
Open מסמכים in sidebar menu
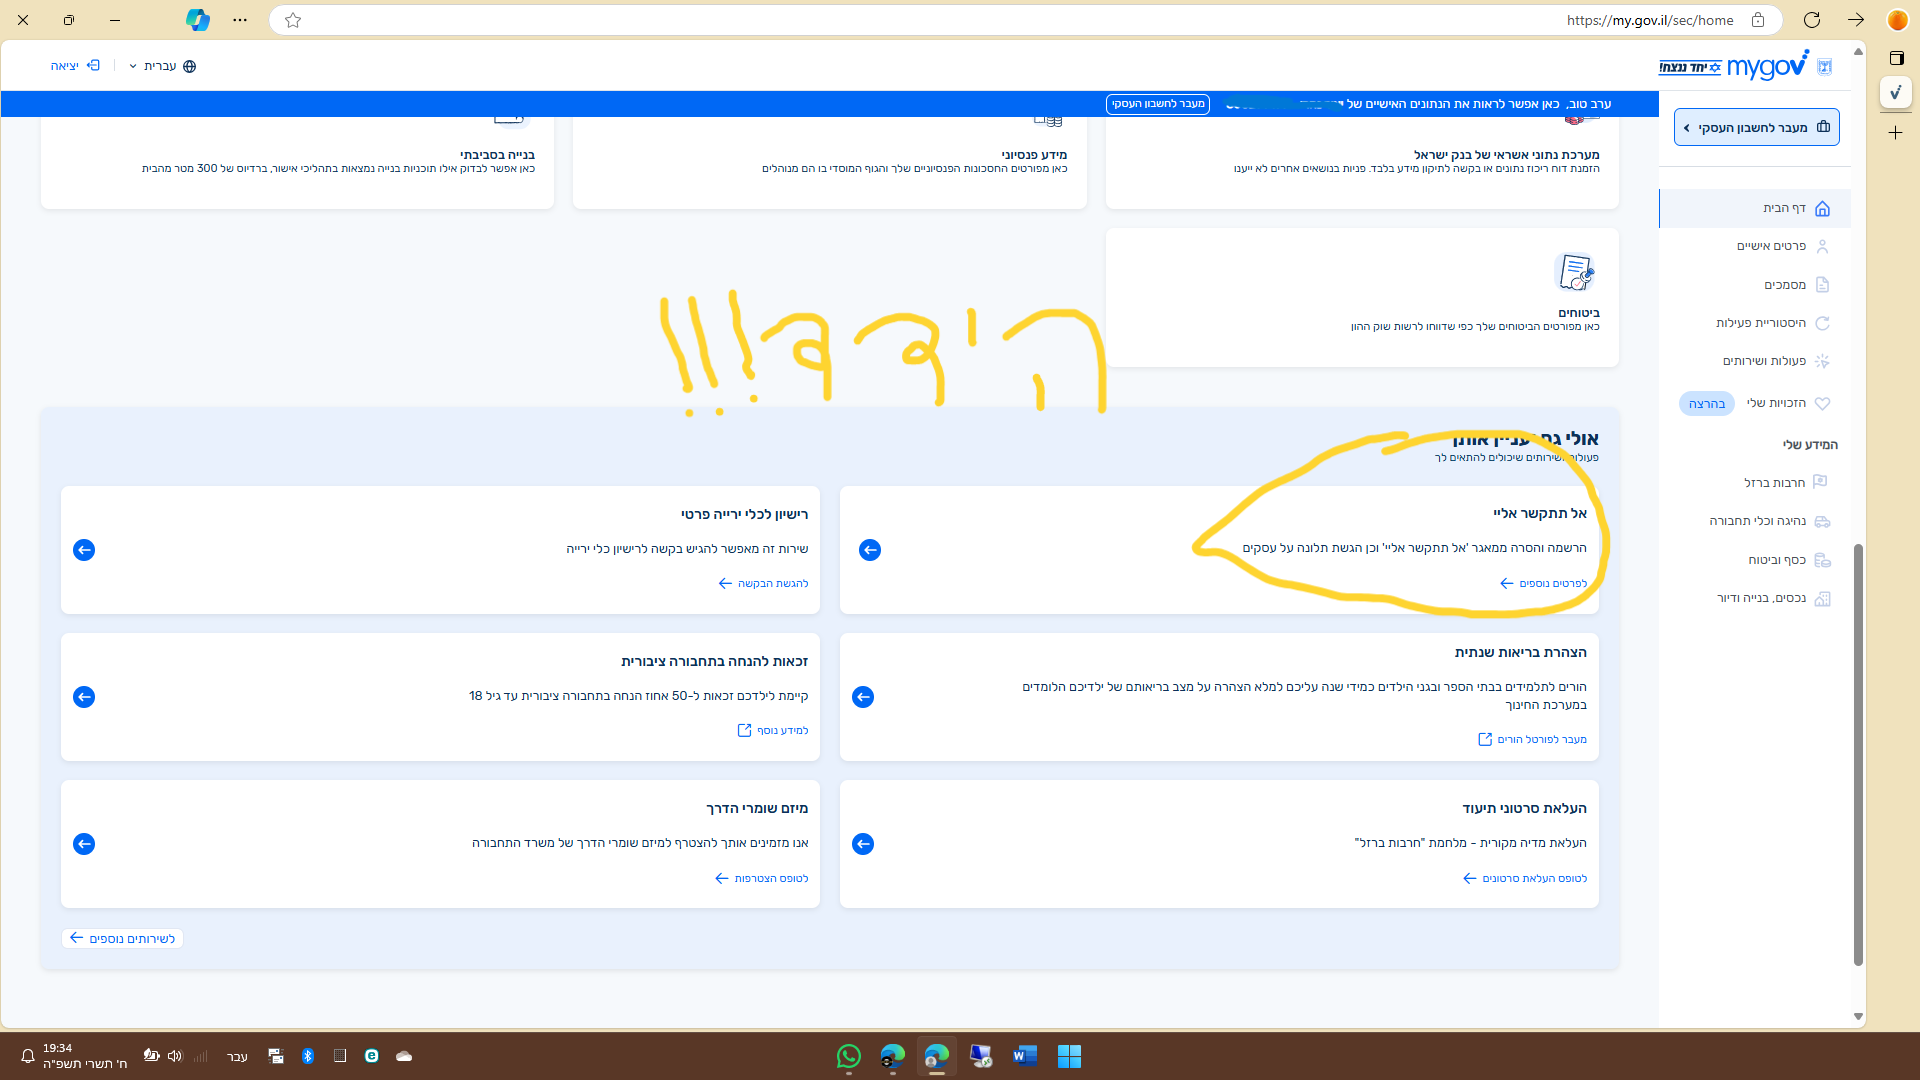click(x=1784, y=285)
